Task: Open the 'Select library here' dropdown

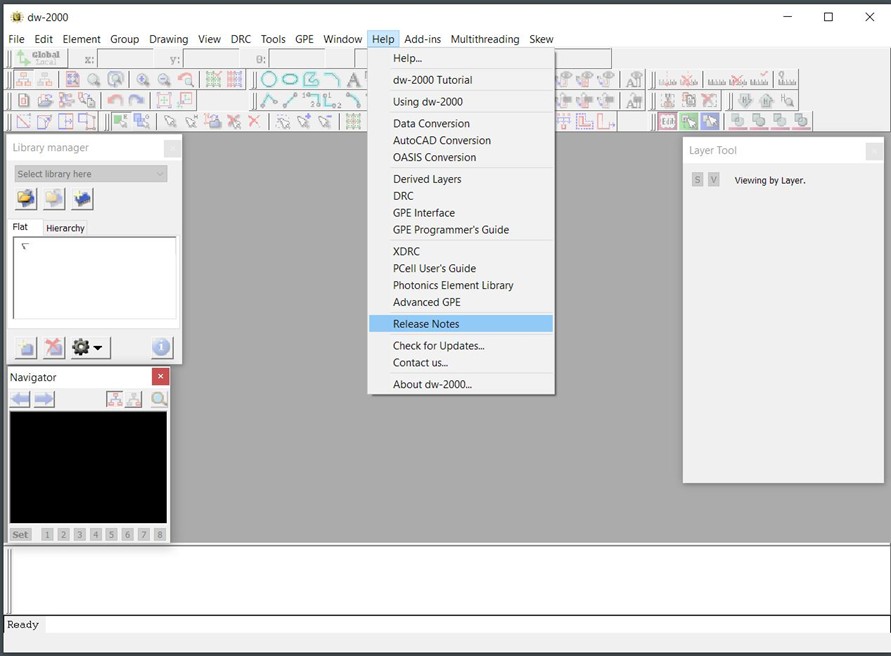Action: [91, 174]
